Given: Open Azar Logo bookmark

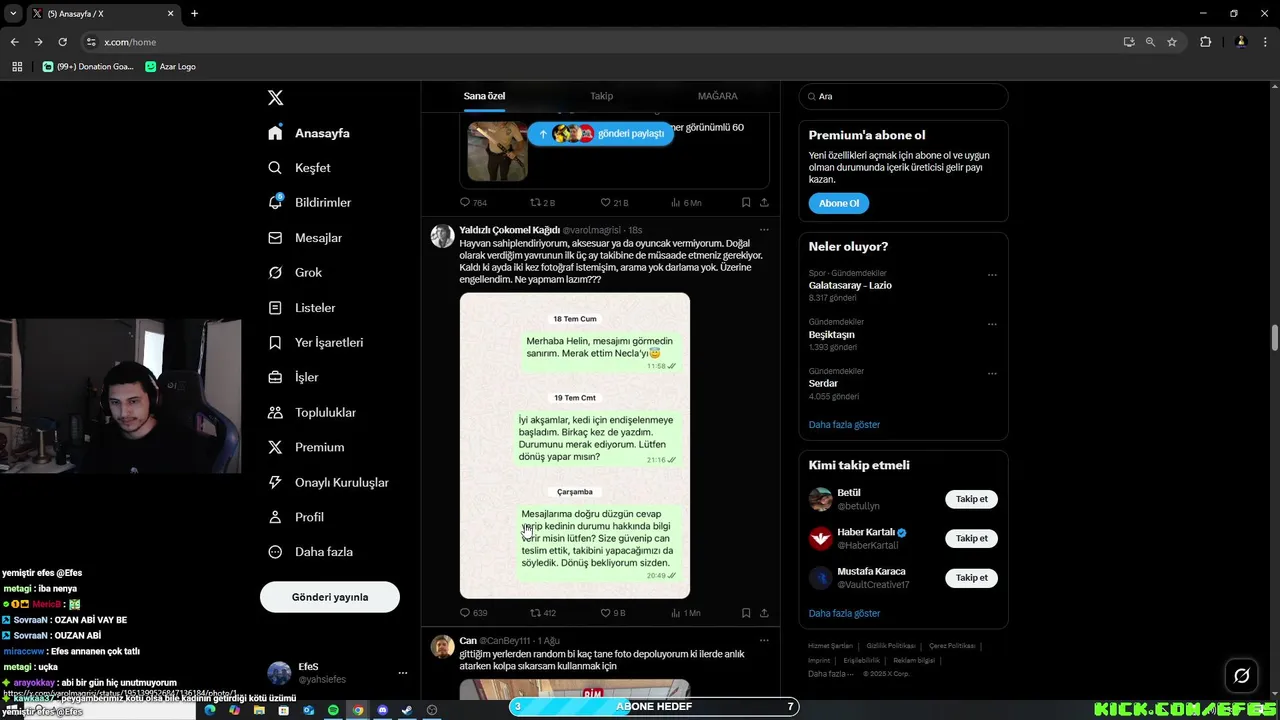Looking at the screenshot, I should [170, 67].
